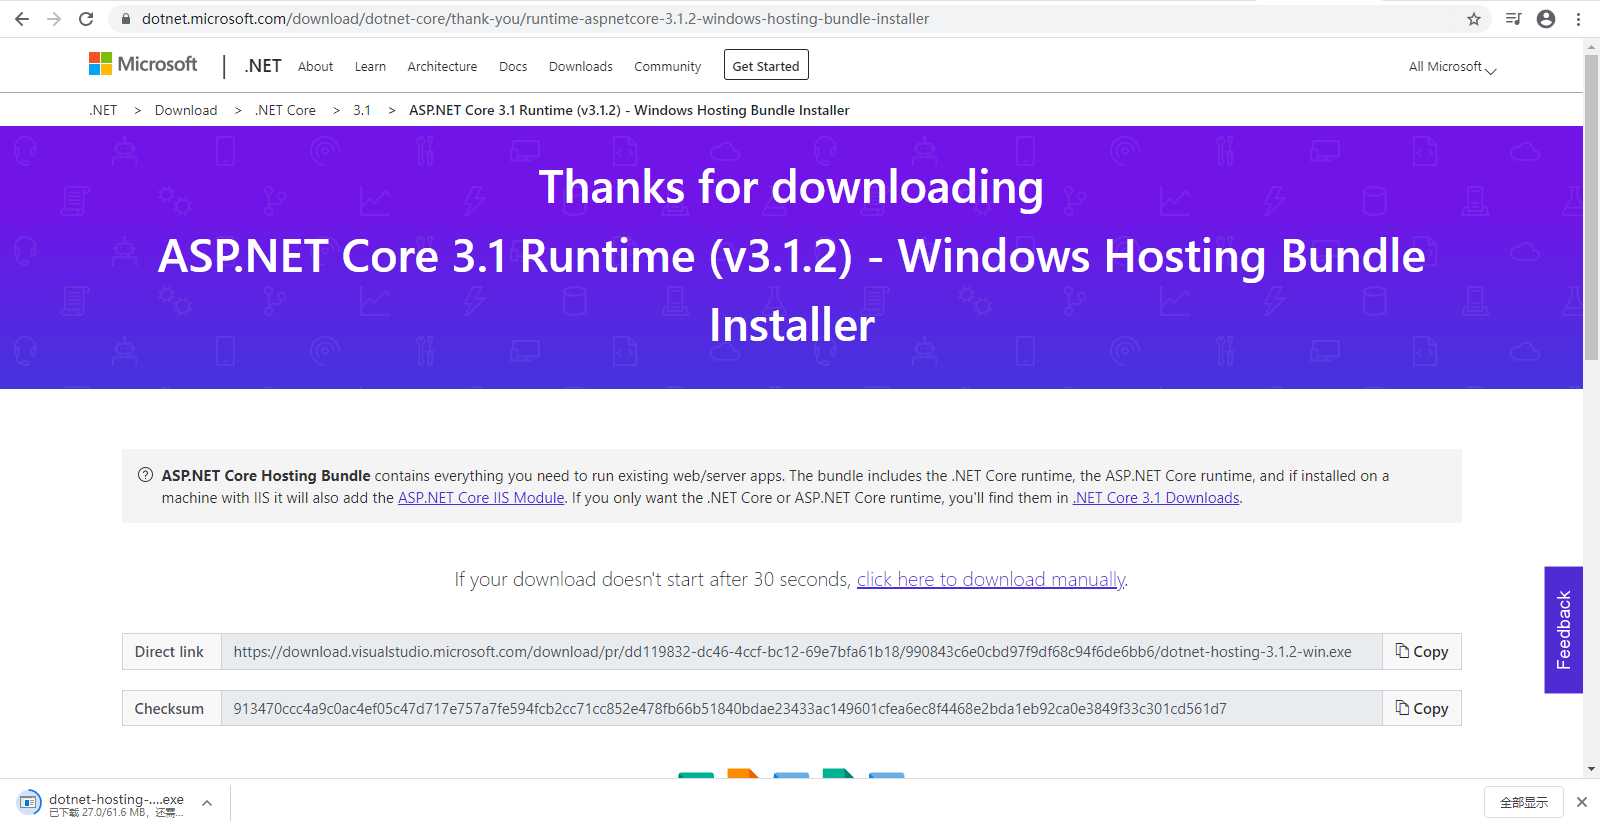Viewport: 1600px width, 827px height.
Task: Open the Learn menu item
Action: coord(370,66)
